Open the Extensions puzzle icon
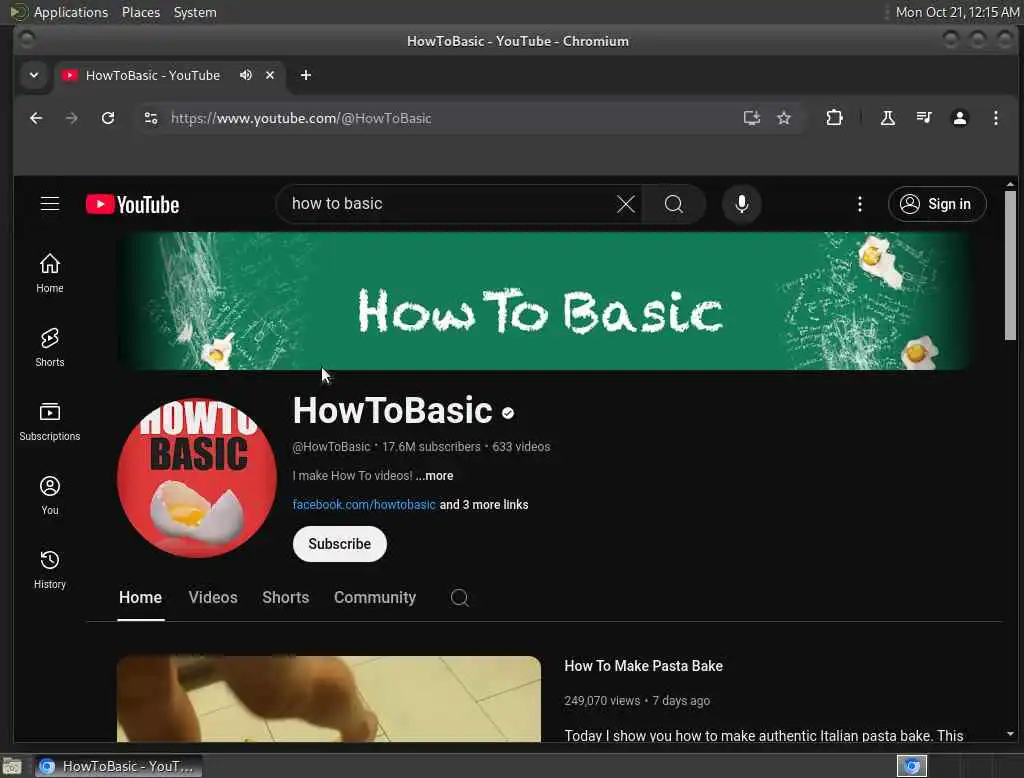 (x=834, y=118)
